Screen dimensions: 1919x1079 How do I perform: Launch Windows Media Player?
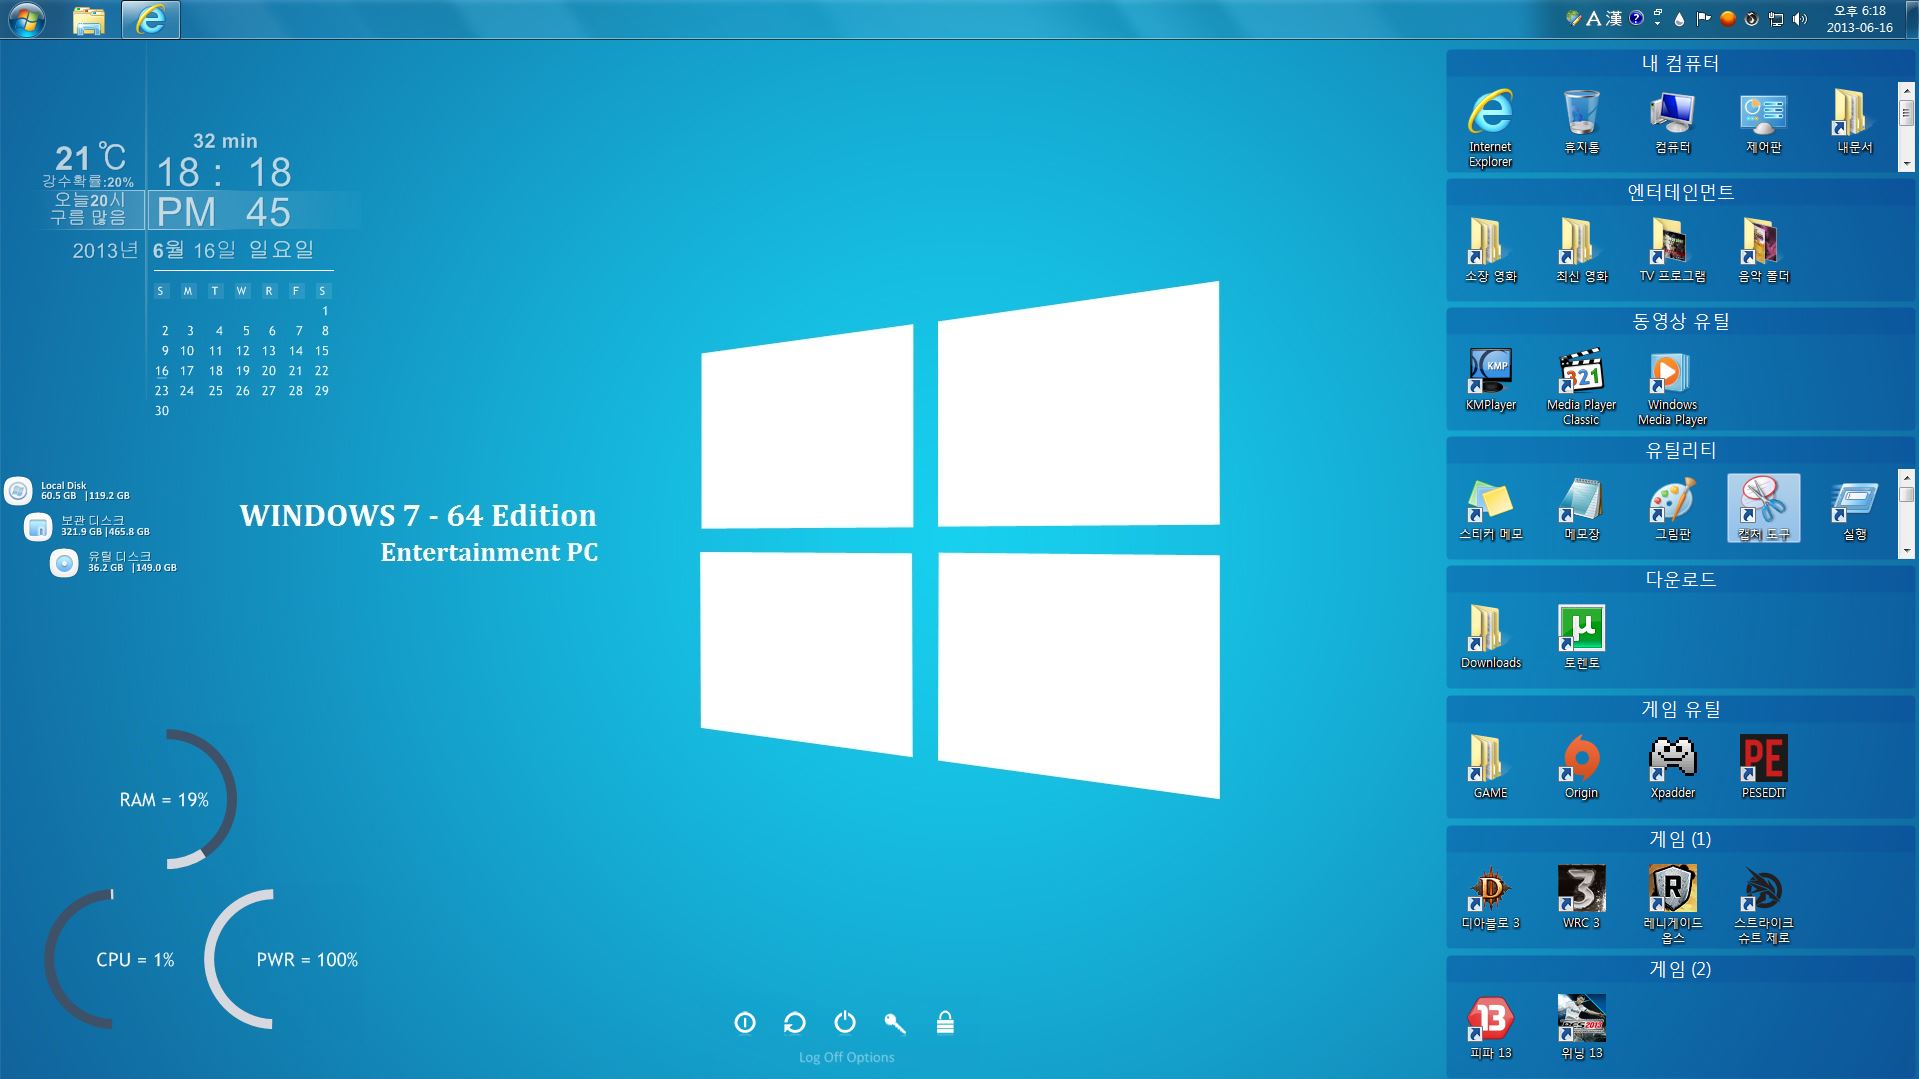[x=1672, y=387]
